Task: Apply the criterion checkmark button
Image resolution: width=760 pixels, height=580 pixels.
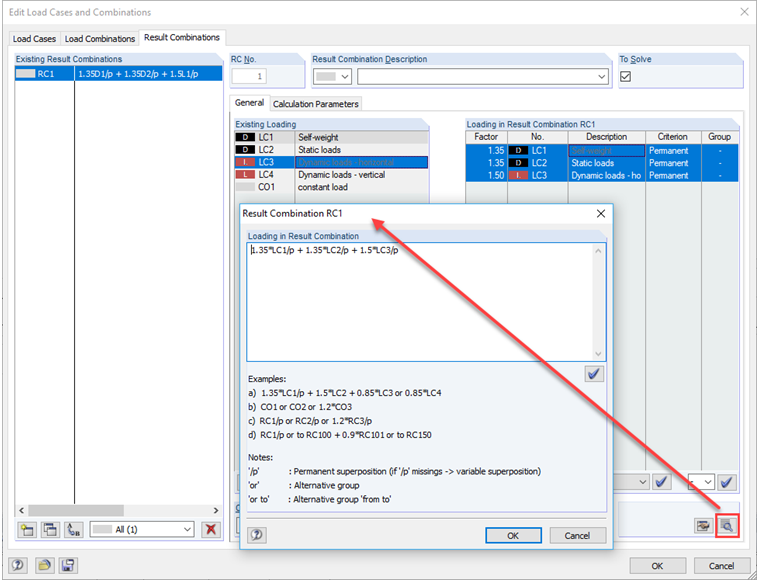Action: tap(662, 482)
